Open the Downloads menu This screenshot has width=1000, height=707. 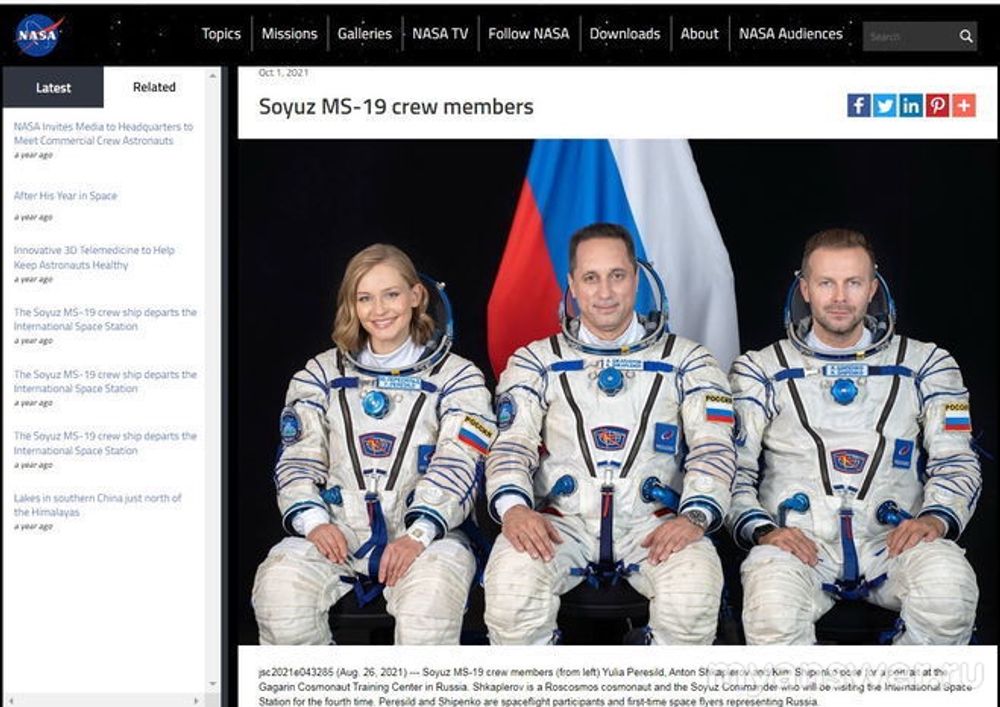click(x=624, y=34)
